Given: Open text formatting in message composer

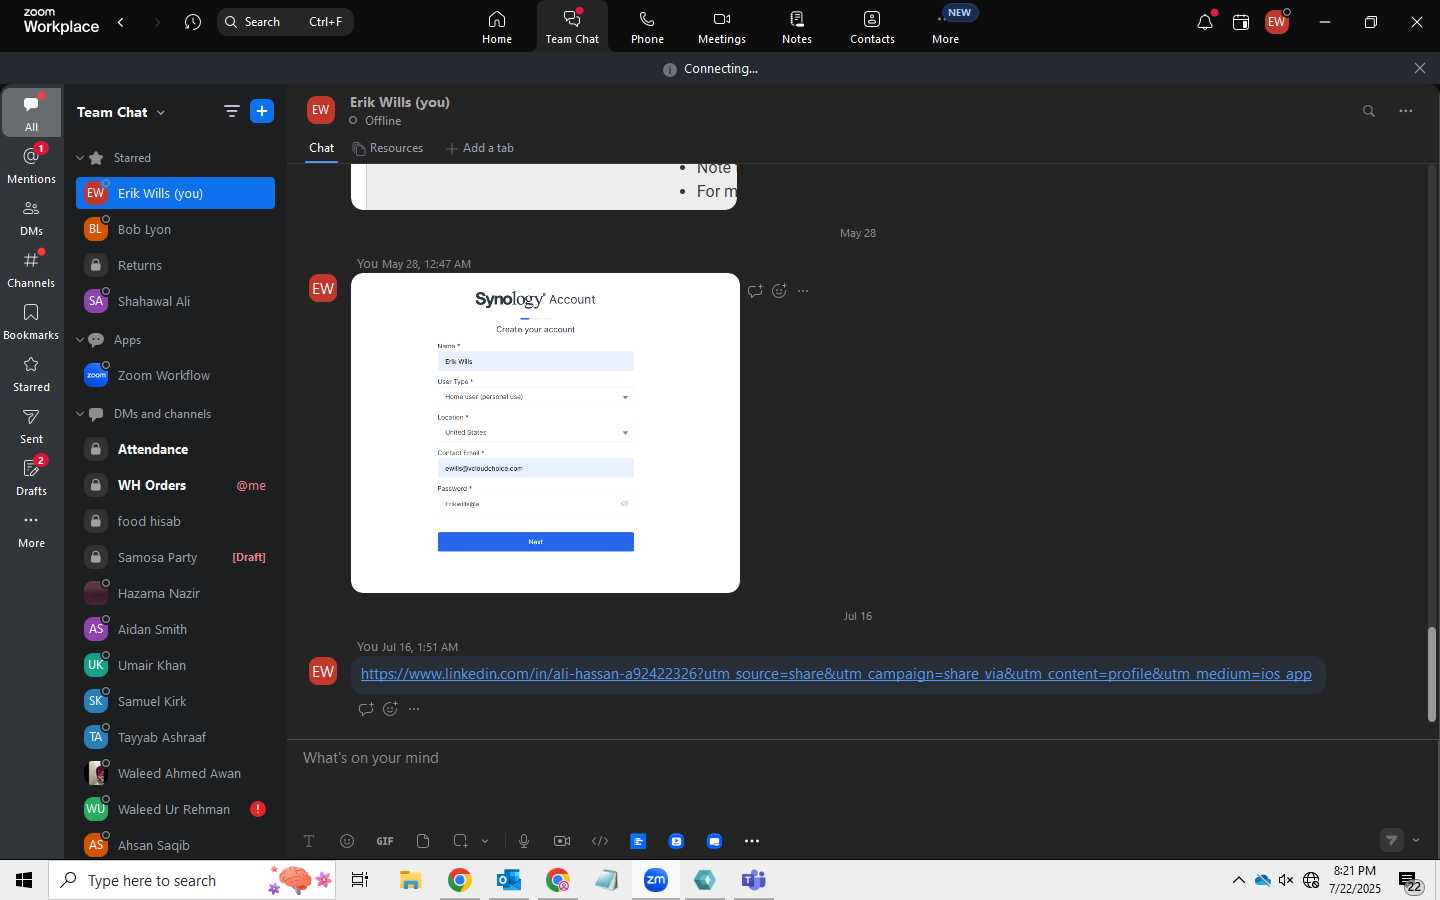Looking at the screenshot, I should 309,841.
